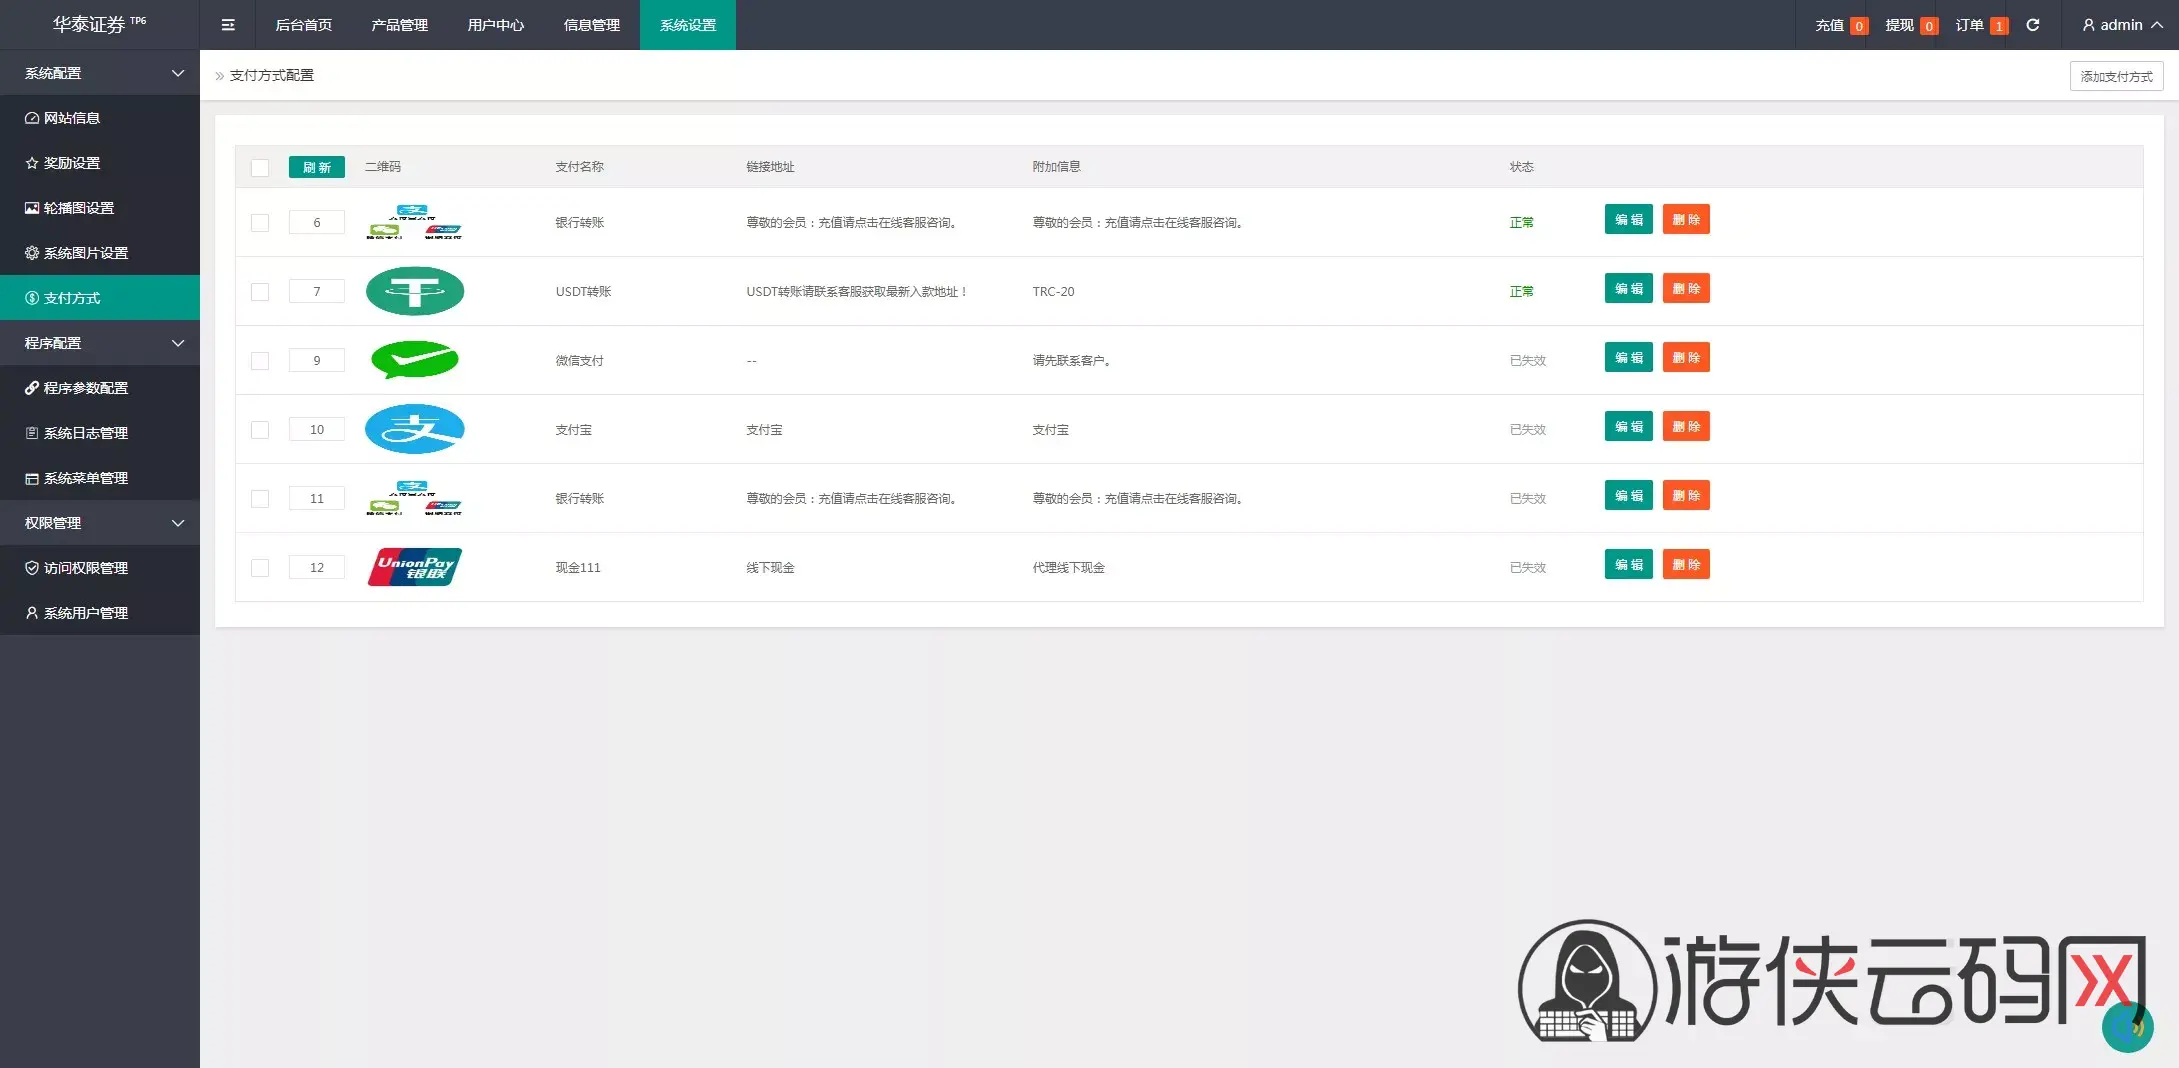Image resolution: width=2179 pixels, height=1068 pixels.
Task: Edit the 现金111 payment method
Action: [1629, 564]
